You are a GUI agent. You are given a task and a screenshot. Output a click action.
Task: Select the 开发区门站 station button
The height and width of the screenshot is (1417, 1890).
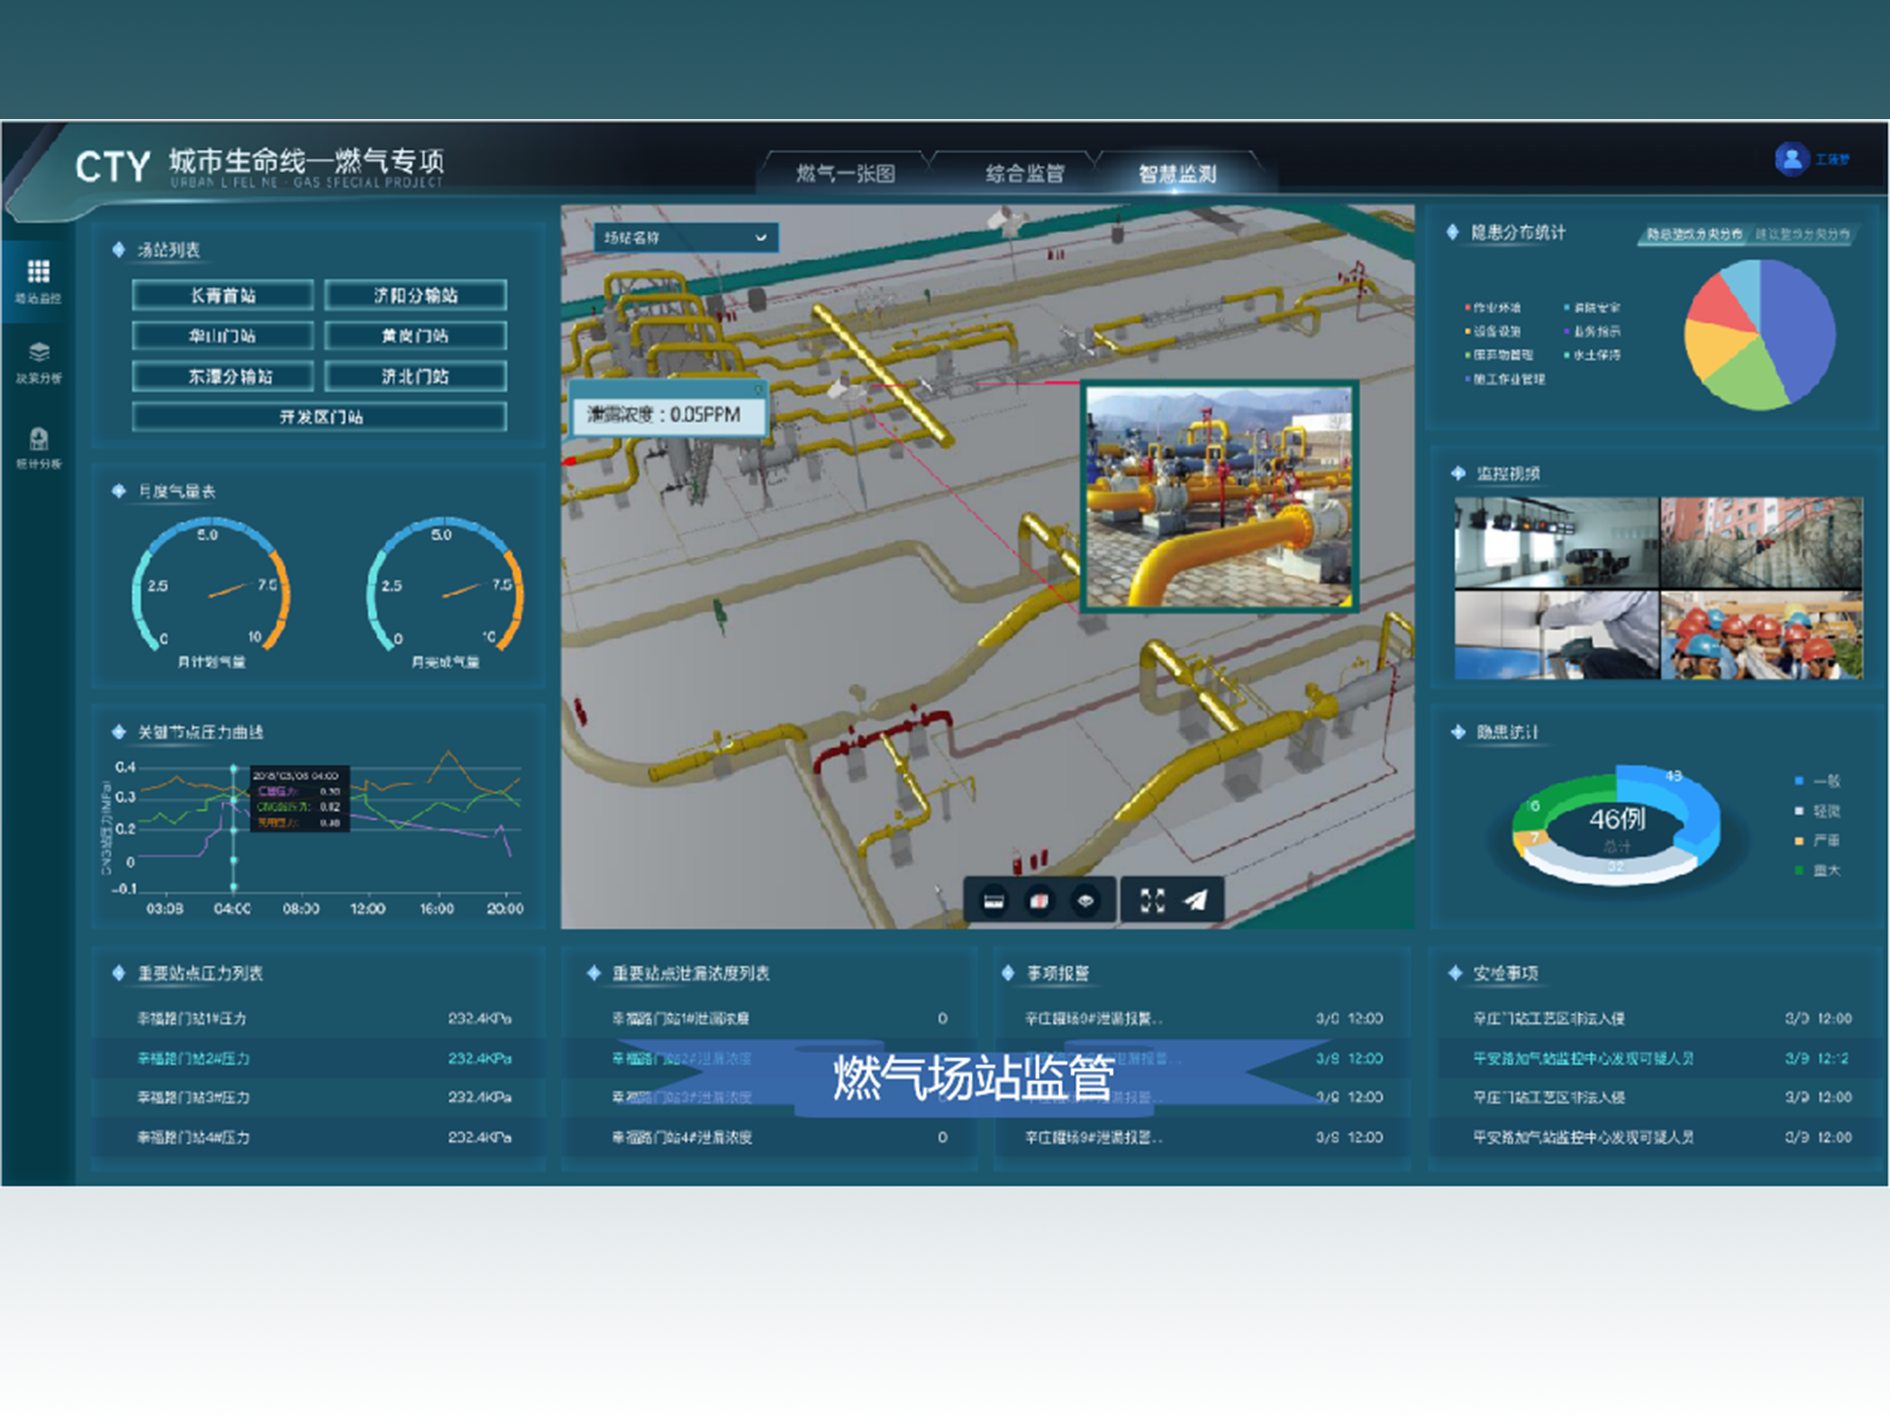[319, 417]
